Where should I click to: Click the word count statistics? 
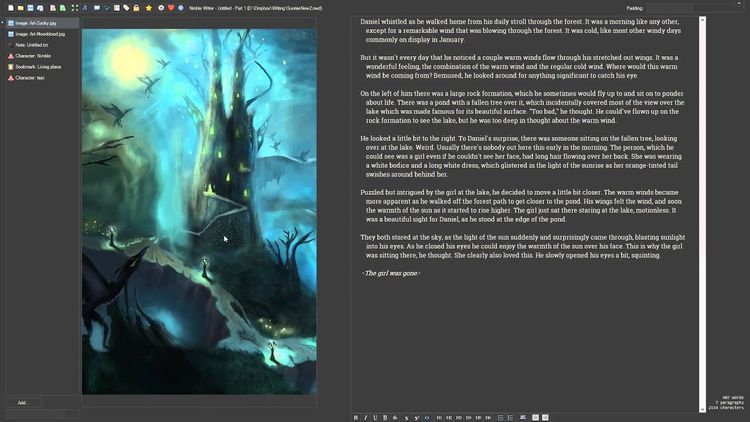coord(726,403)
